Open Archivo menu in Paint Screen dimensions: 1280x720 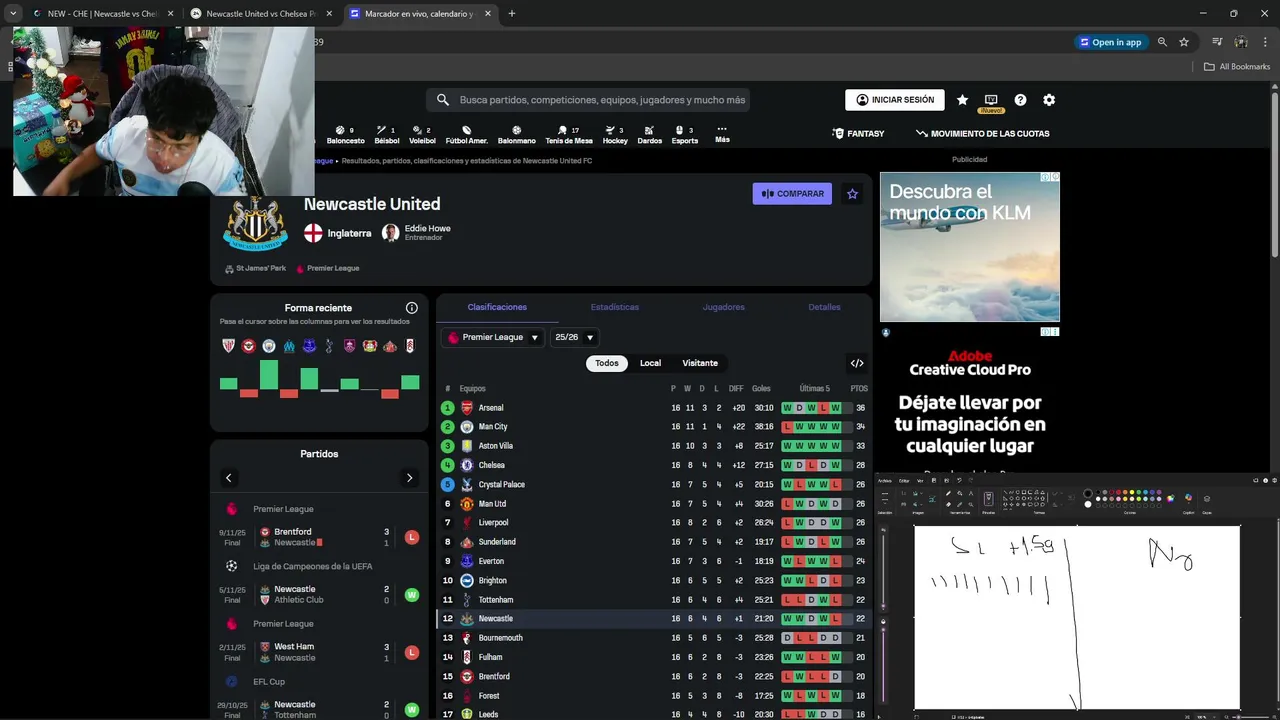point(885,480)
